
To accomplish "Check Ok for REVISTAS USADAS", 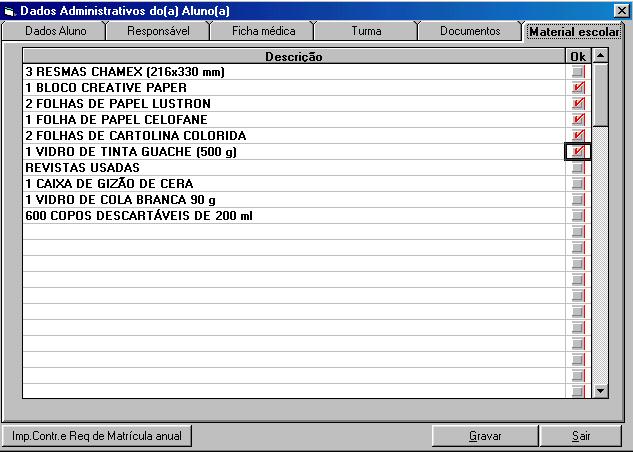I will 577,168.
